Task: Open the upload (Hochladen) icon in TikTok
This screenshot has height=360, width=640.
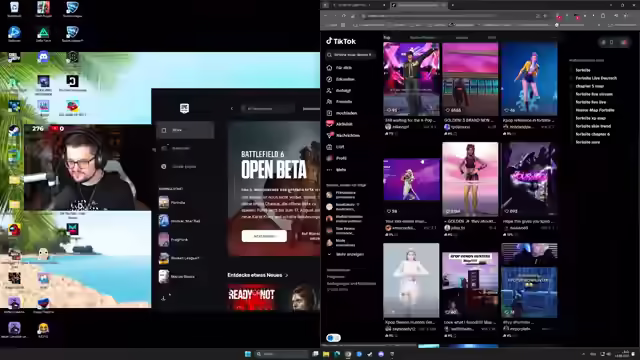Action: coord(329,113)
